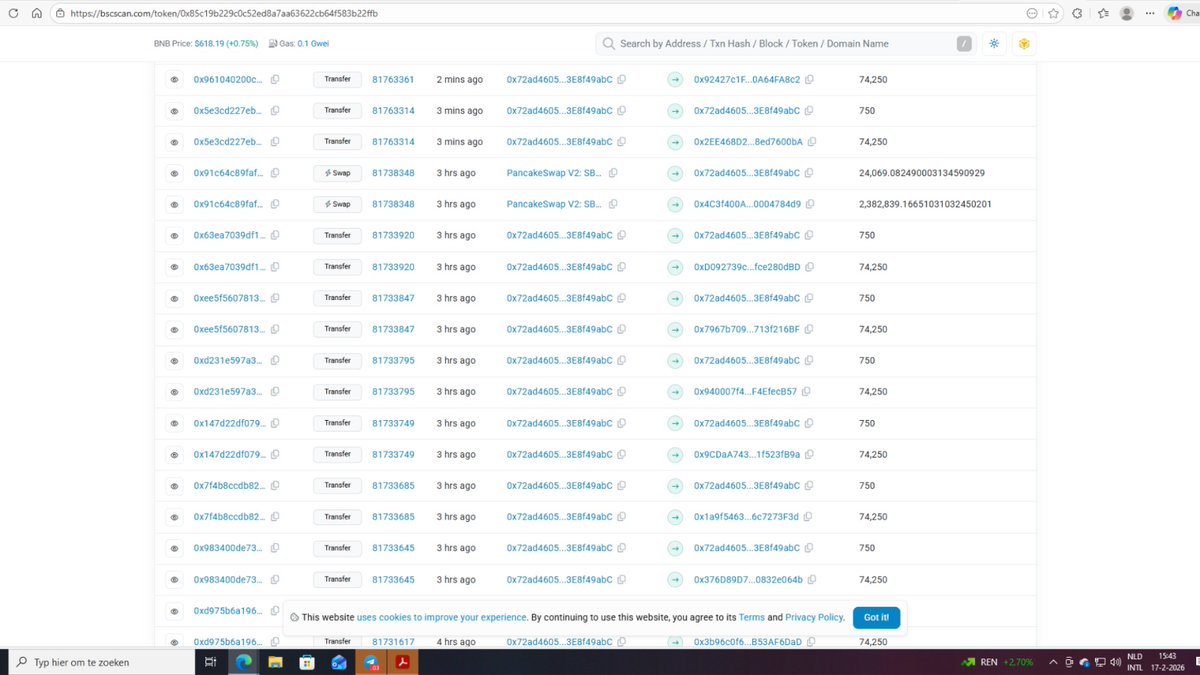Copy recipient address 0x3b96c0f6...B53AF6DaD
1200x675 pixels.
(x=811, y=642)
